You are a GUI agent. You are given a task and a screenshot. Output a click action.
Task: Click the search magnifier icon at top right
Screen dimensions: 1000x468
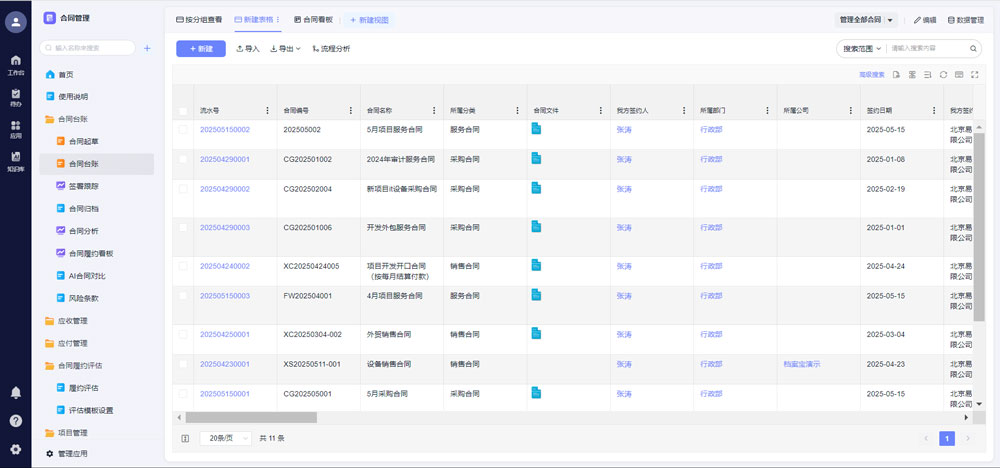click(x=973, y=48)
